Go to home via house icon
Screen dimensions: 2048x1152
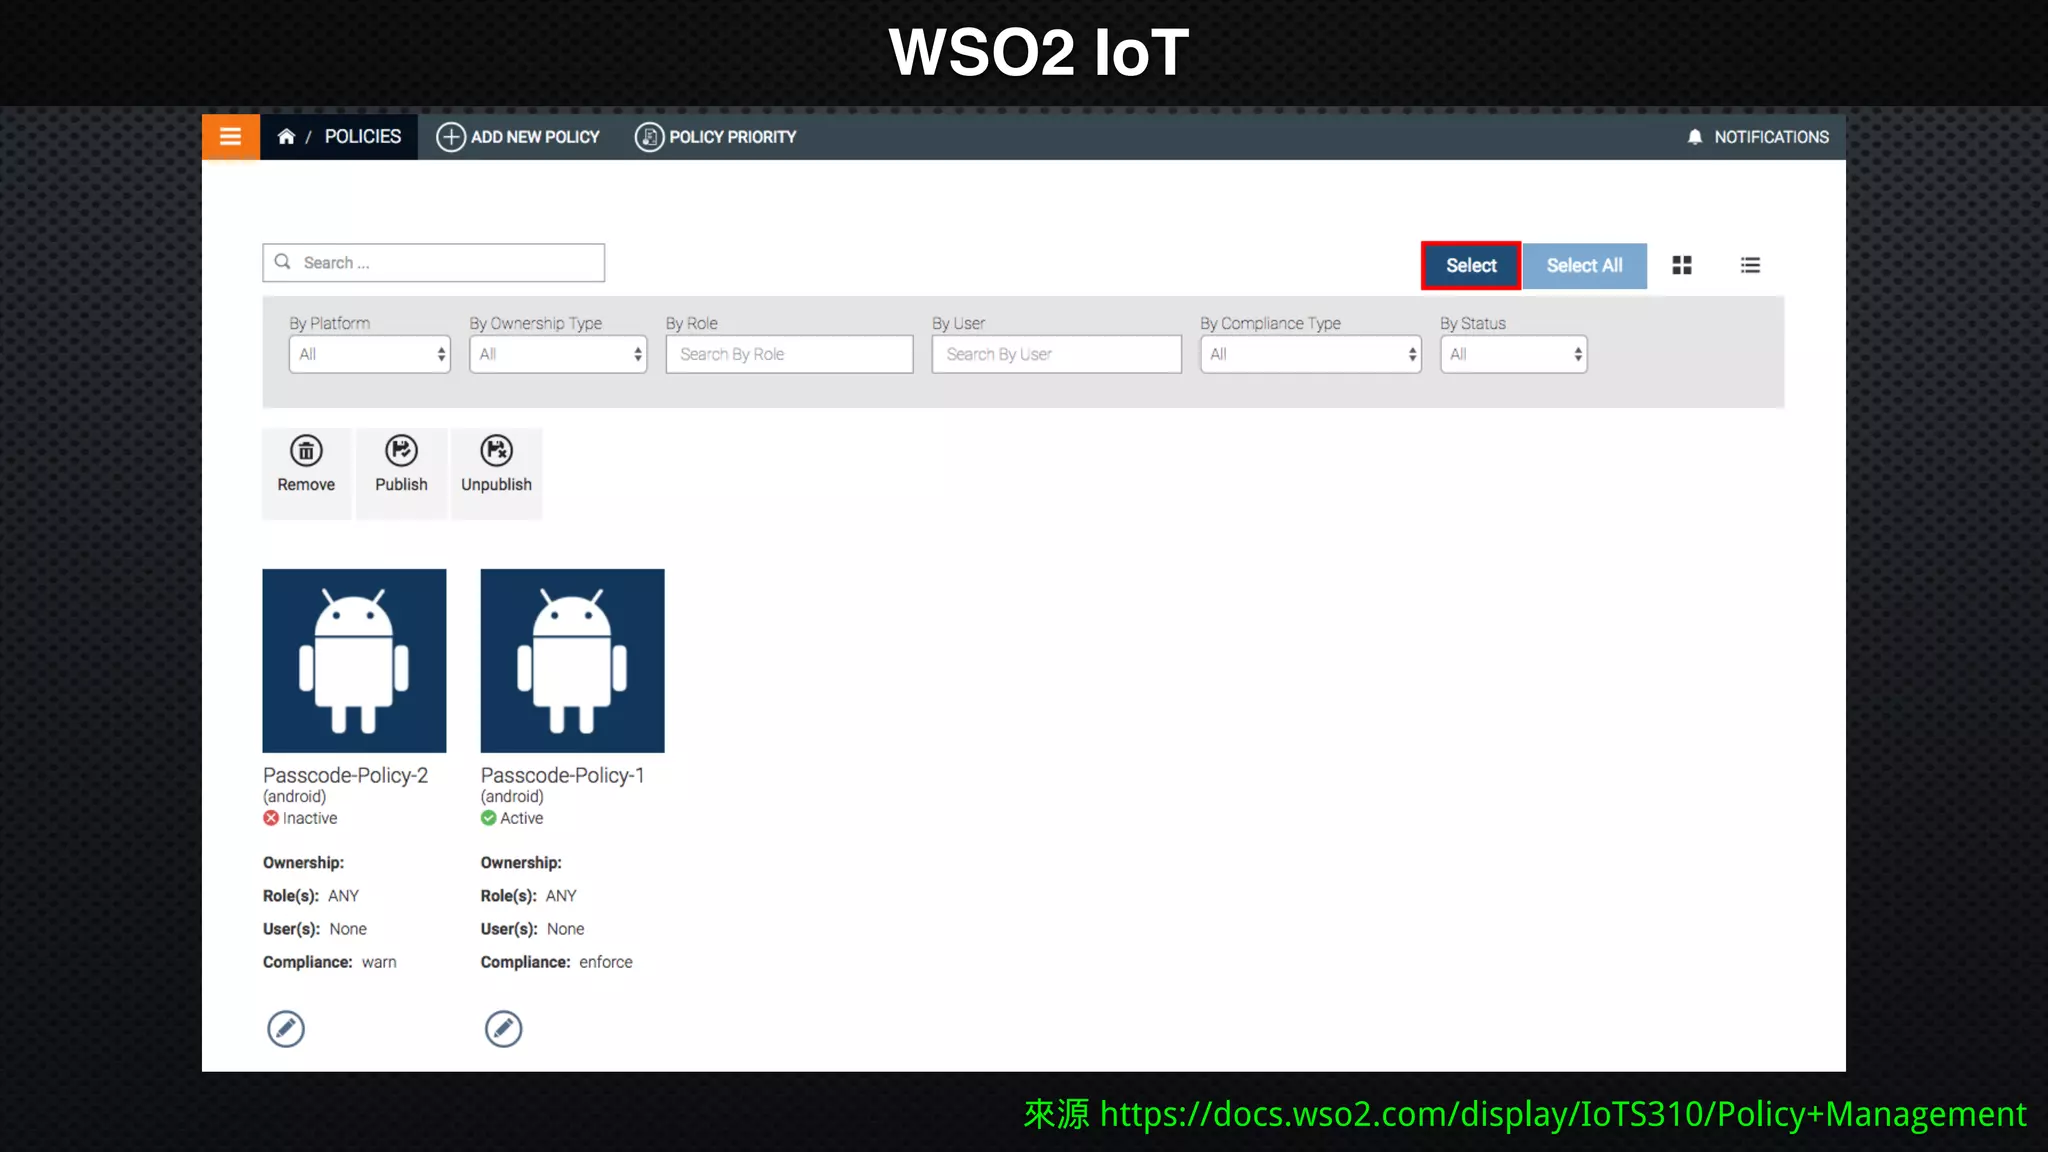[286, 137]
